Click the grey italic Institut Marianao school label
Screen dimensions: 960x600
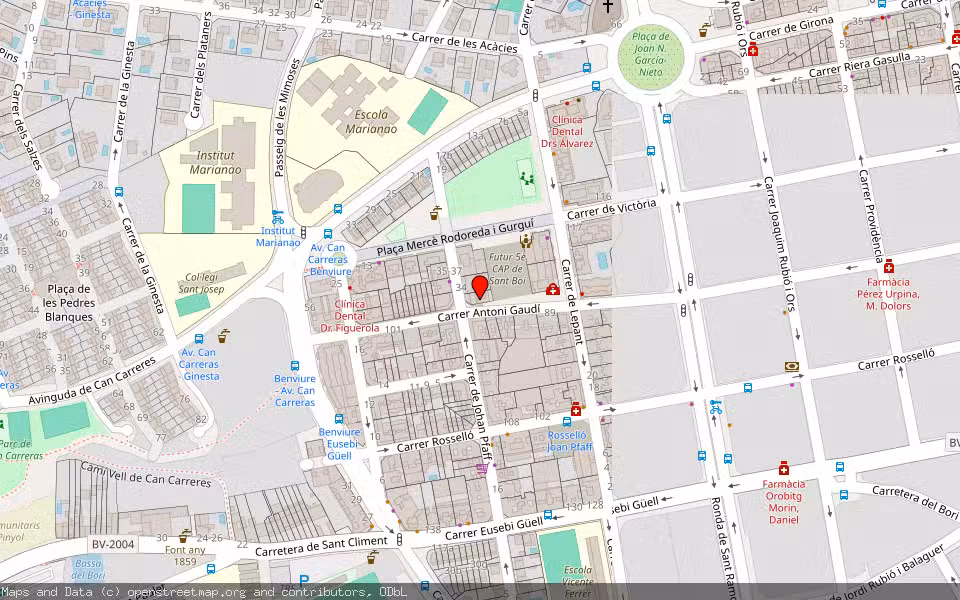tap(215, 163)
